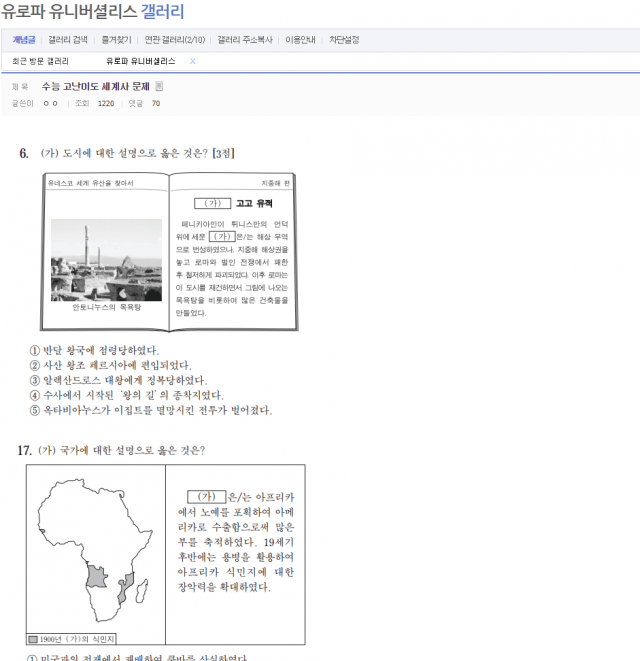Click 갤러리 주소복사 link
The height and width of the screenshot is (661, 640).
coord(245,40)
